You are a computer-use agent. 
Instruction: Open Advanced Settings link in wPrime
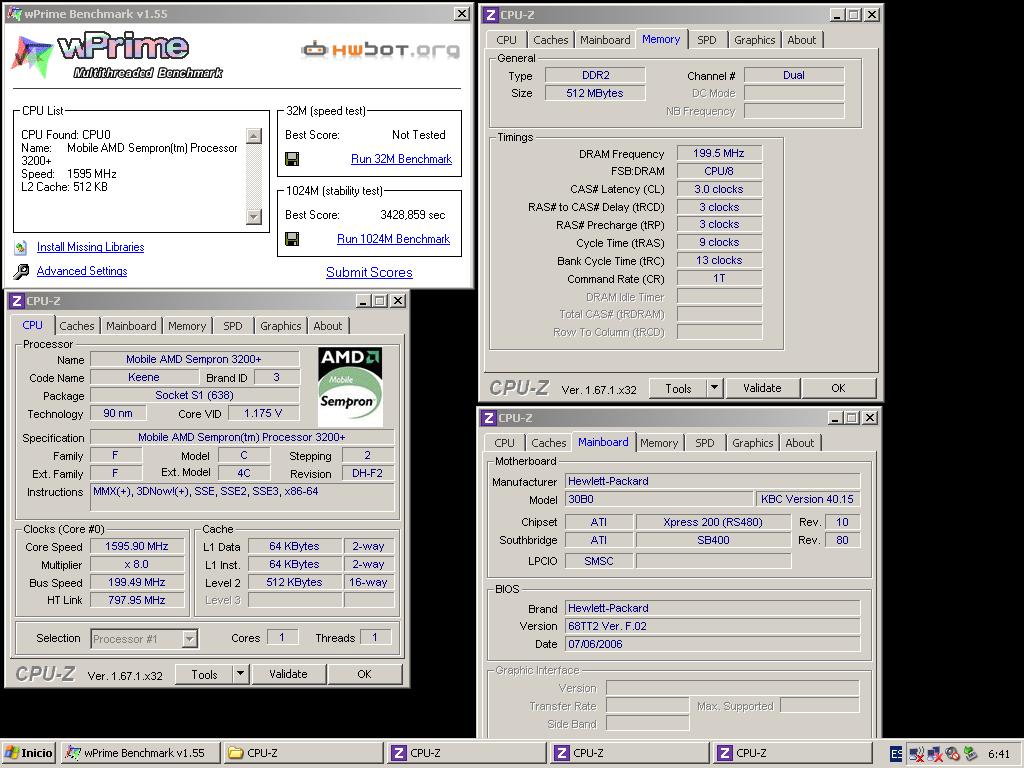[x=82, y=271]
